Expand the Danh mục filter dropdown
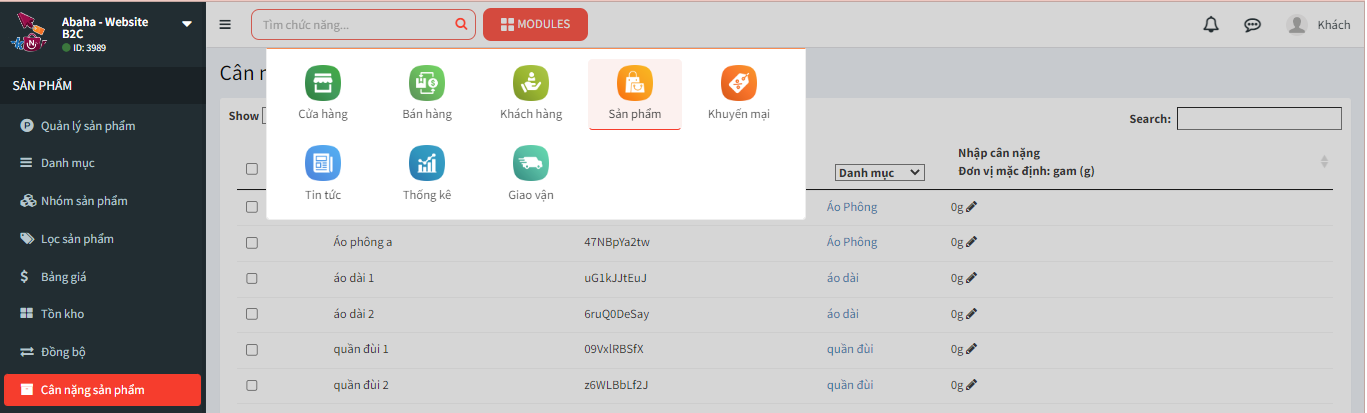1367x413 pixels. [x=879, y=173]
